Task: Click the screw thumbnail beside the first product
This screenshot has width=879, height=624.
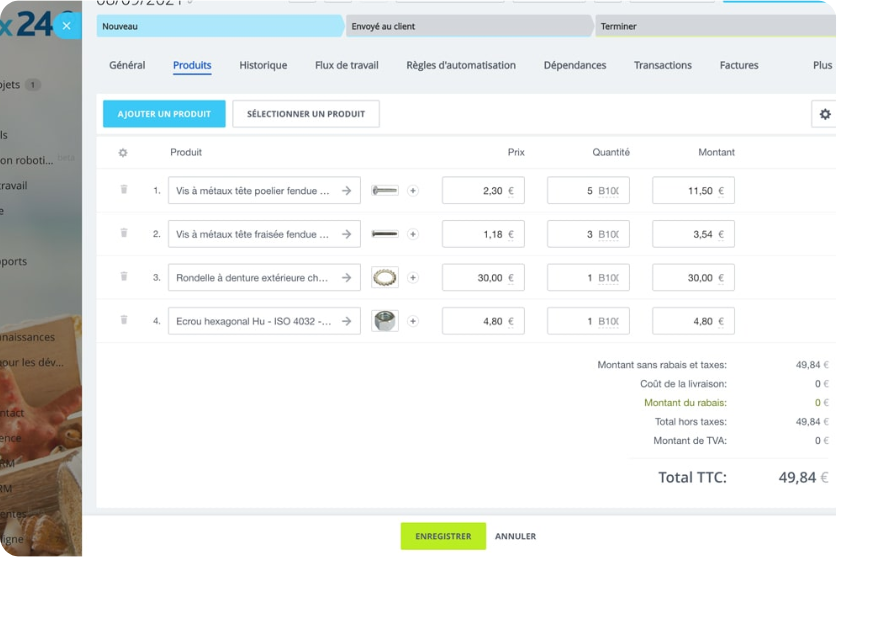Action: (x=383, y=190)
